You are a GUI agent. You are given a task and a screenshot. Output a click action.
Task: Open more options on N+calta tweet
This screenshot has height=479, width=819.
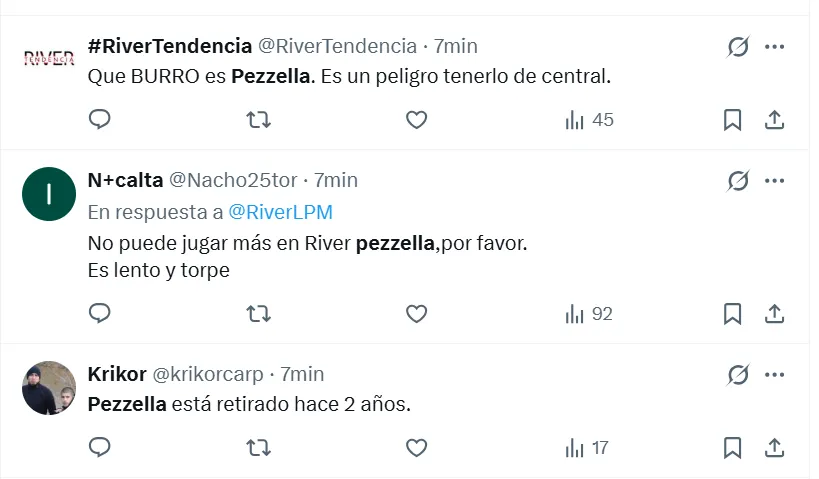[774, 180]
